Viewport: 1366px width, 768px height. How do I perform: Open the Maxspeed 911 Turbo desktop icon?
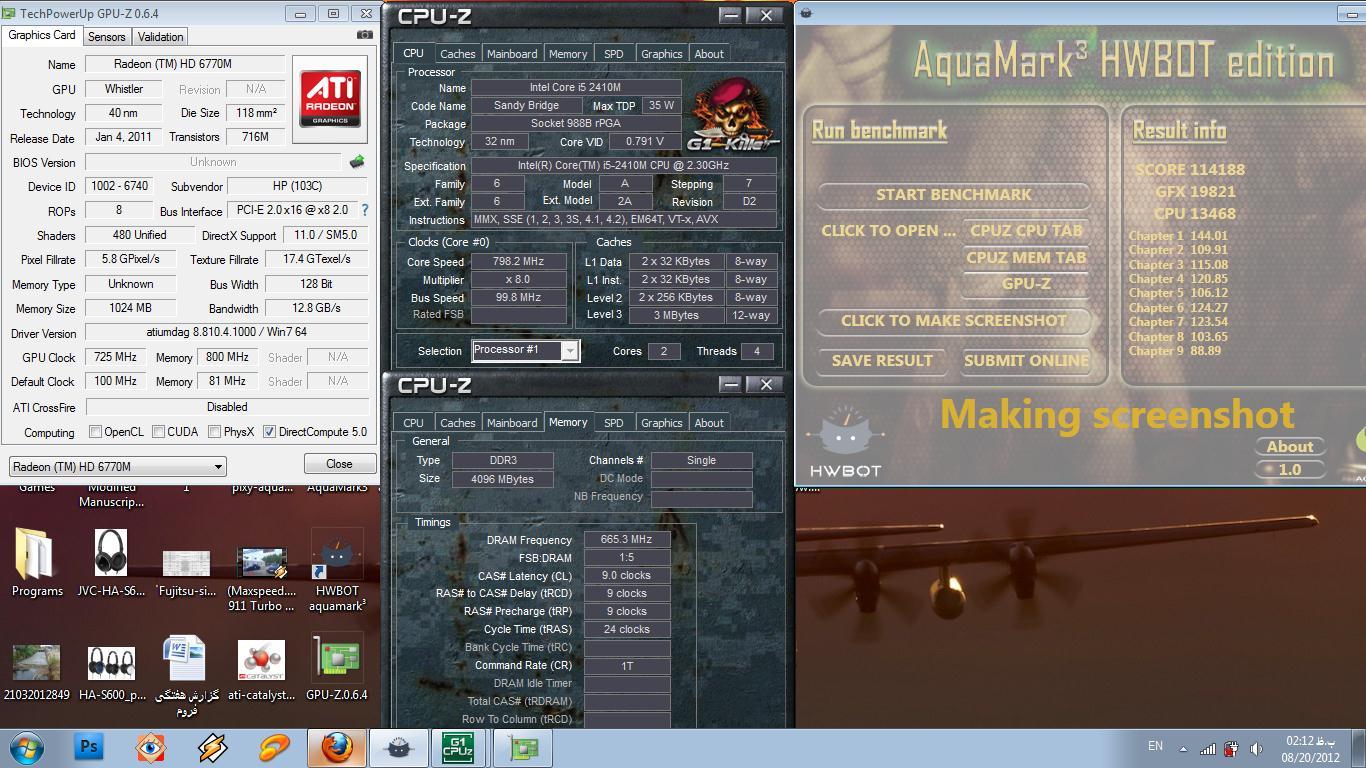[261, 577]
